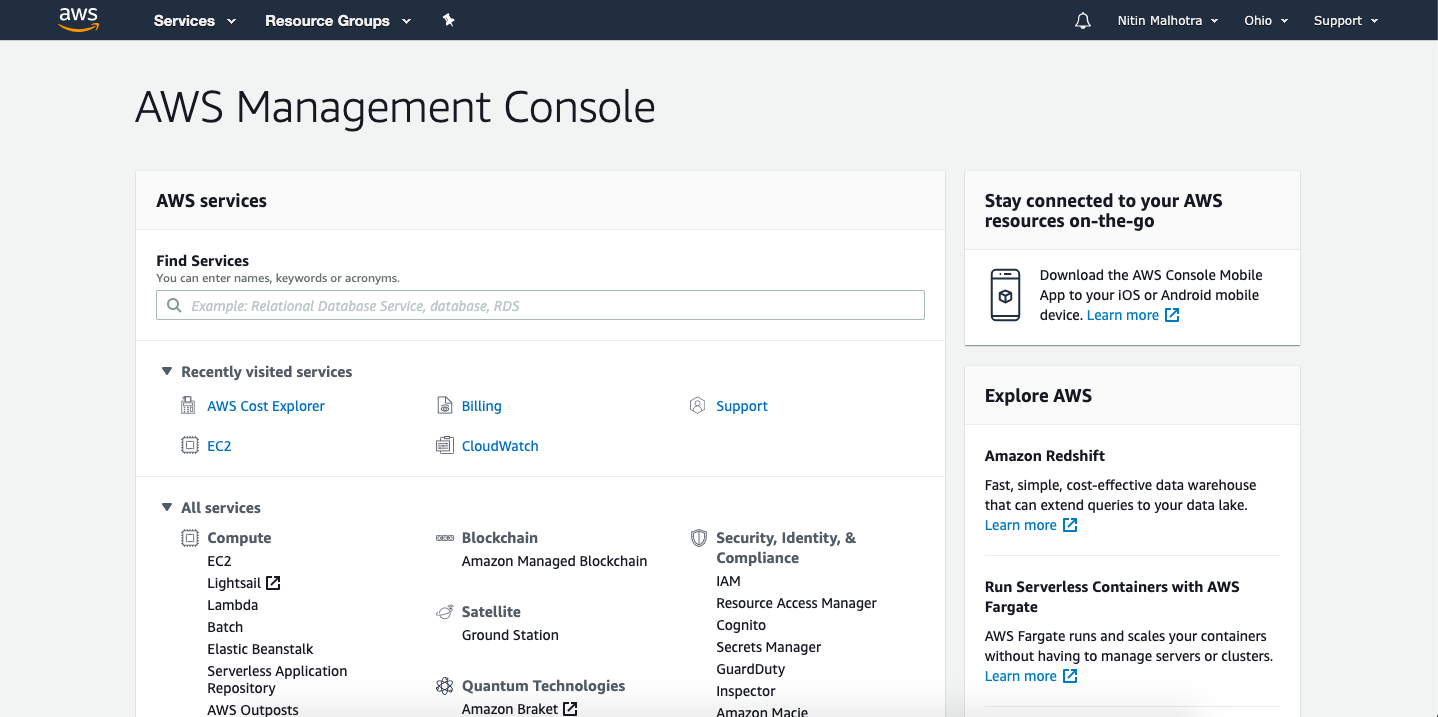
Task: Click the Compute category icon
Action: pos(189,537)
